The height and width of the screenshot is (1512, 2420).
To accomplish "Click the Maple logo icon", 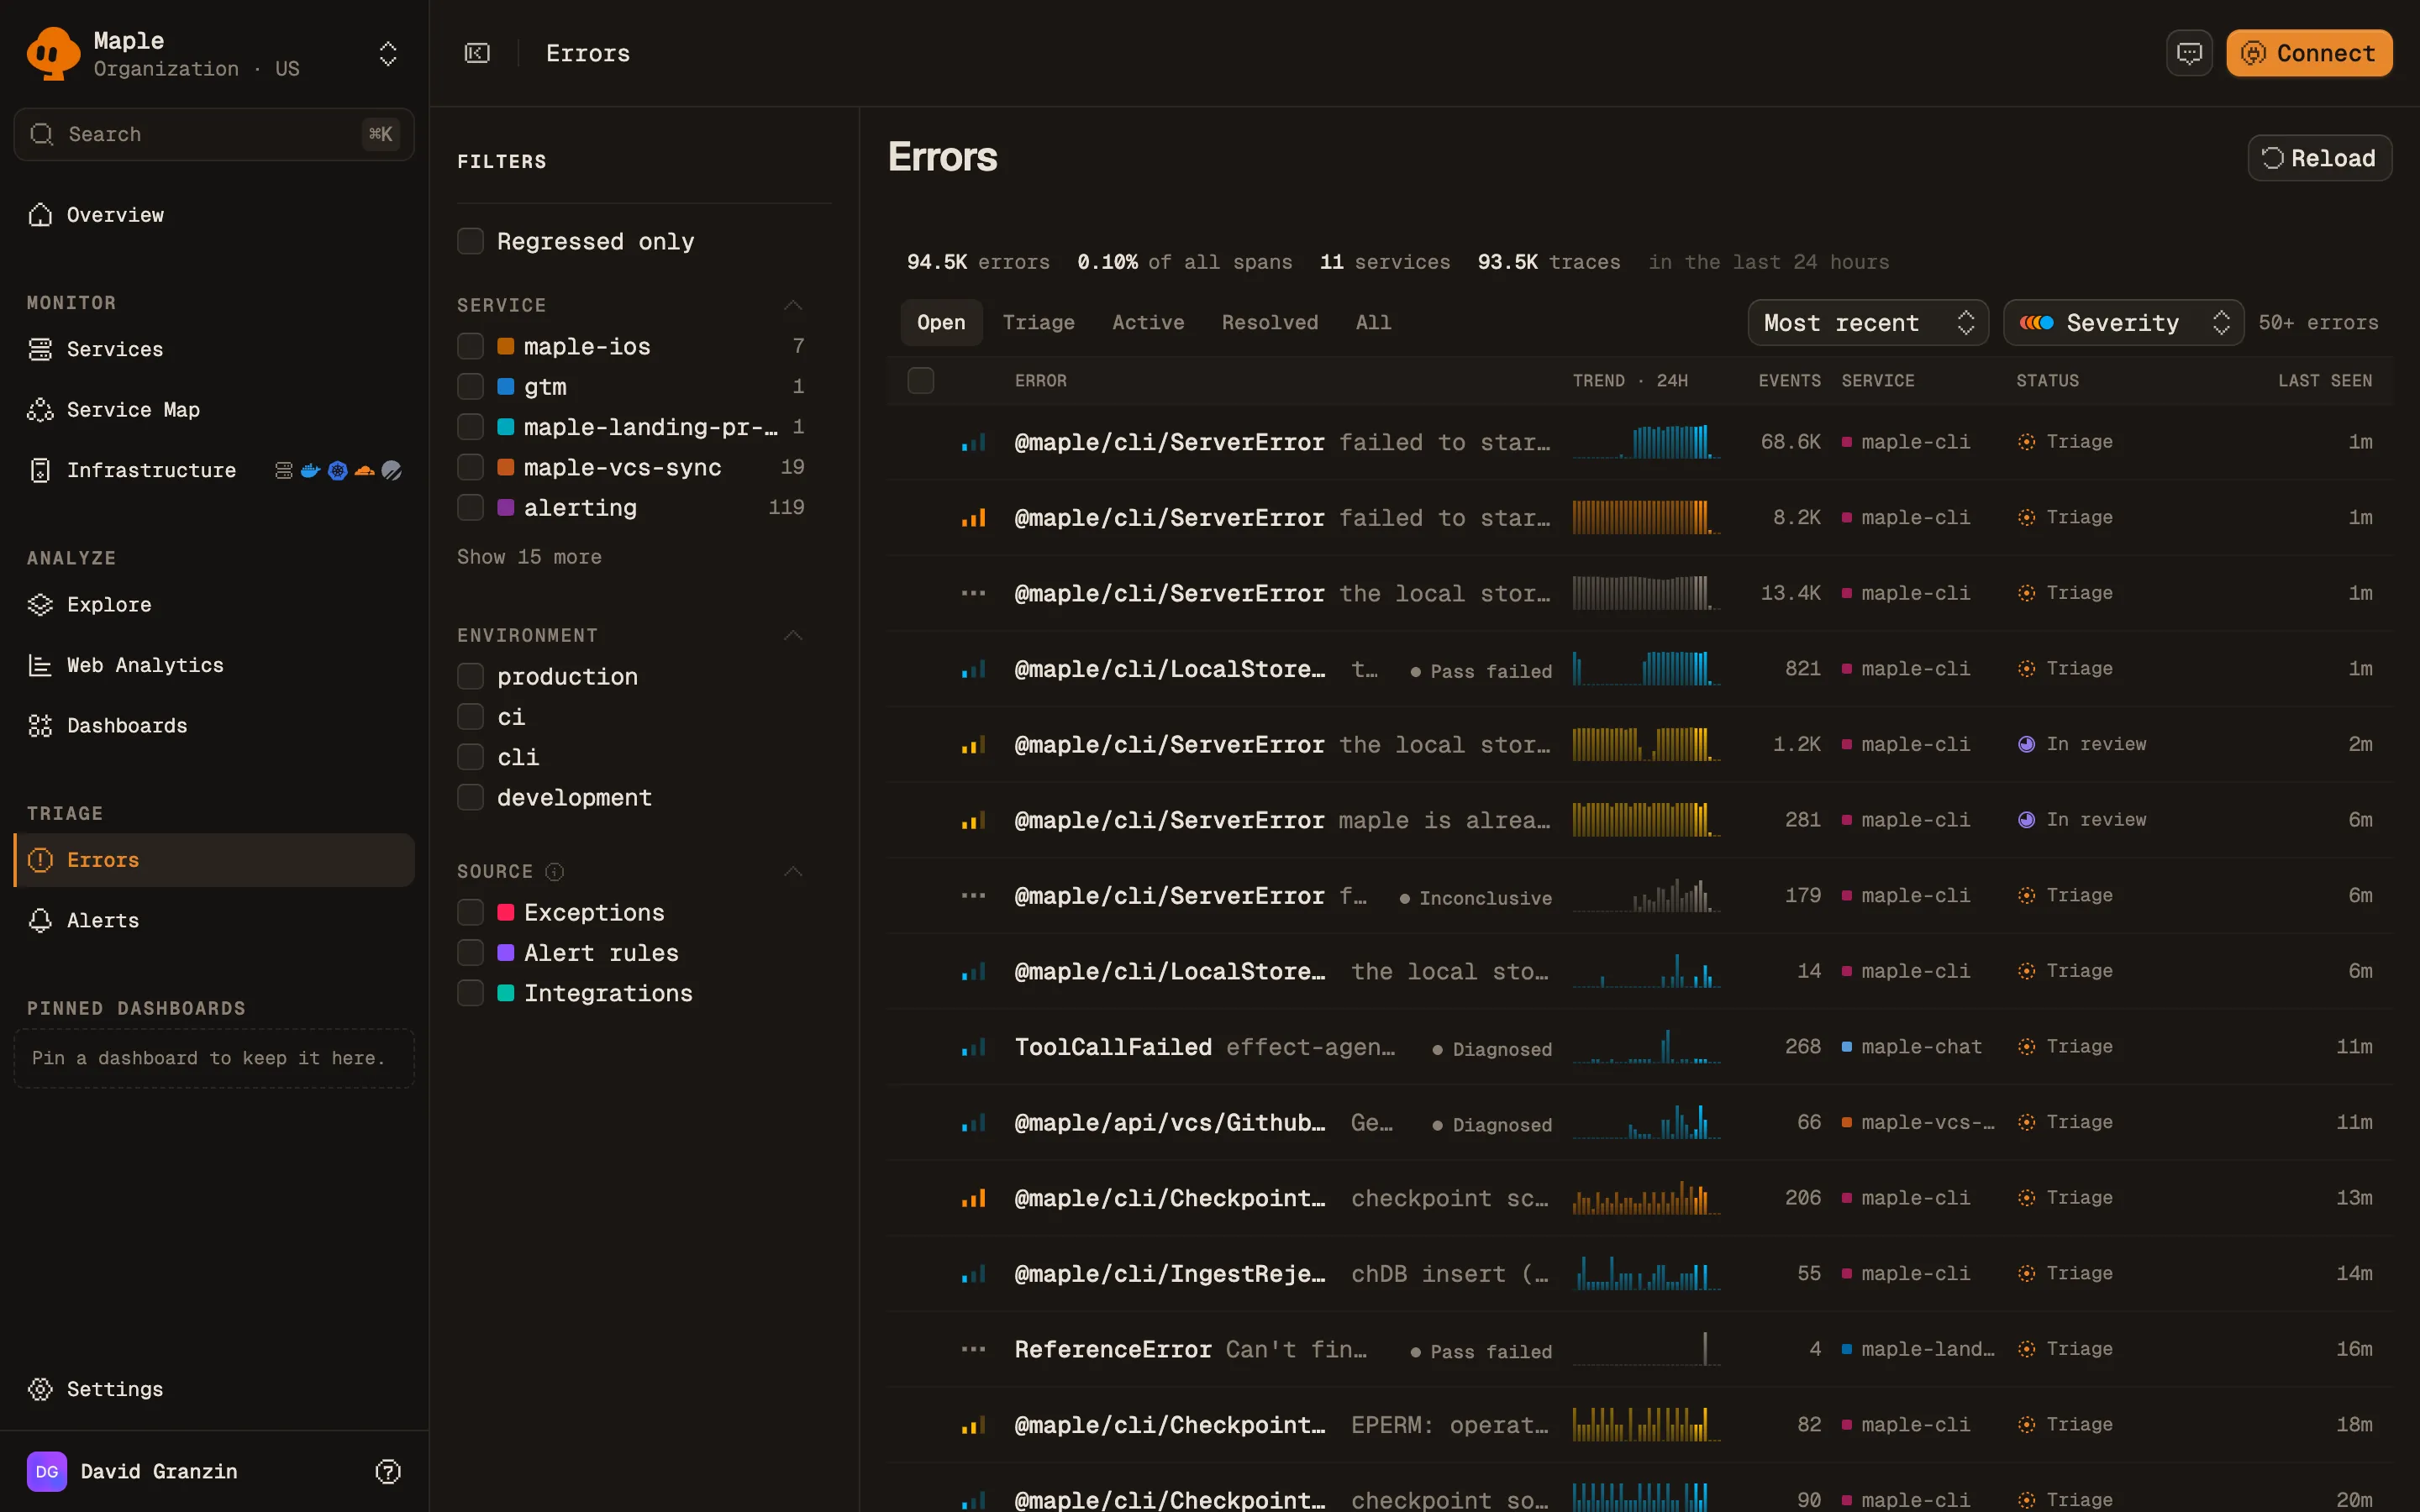I will coord(53,53).
